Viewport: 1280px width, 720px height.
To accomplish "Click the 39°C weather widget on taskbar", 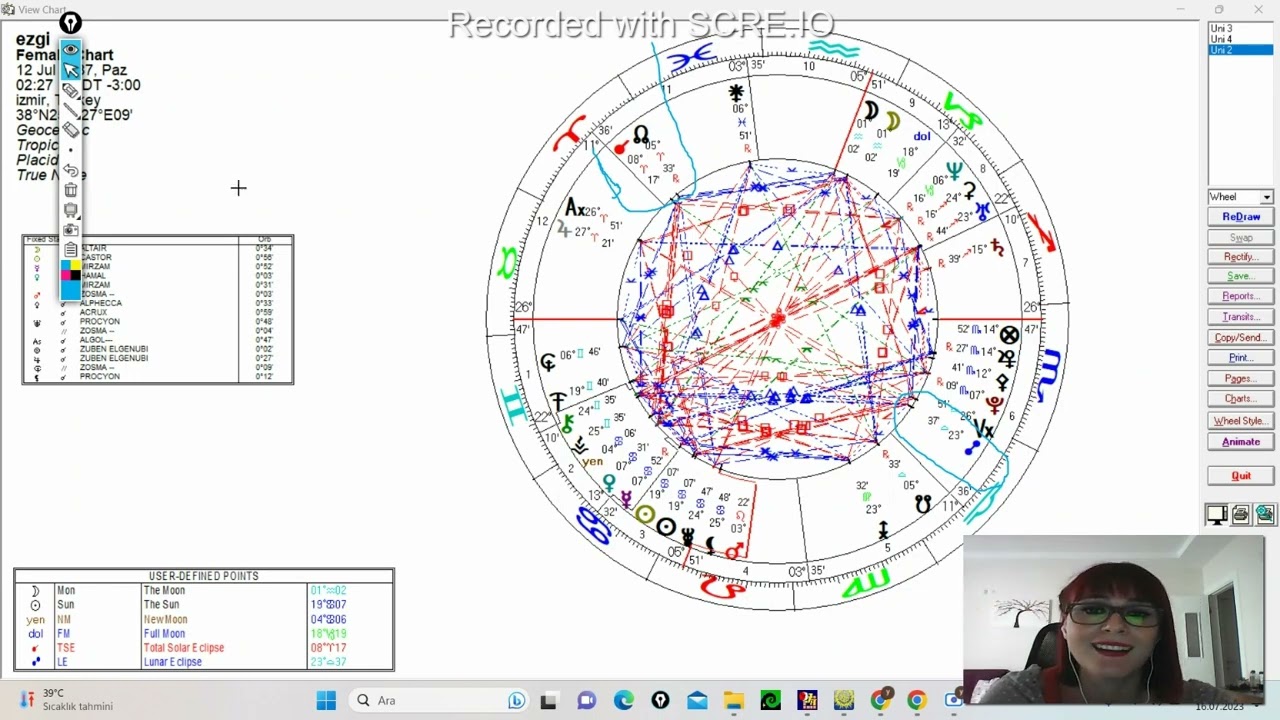I will click(65, 700).
